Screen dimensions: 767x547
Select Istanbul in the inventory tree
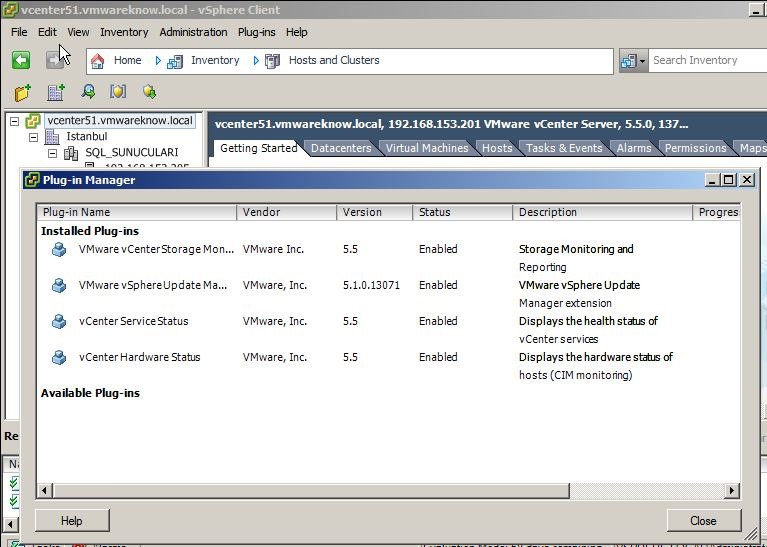tap(87, 137)
